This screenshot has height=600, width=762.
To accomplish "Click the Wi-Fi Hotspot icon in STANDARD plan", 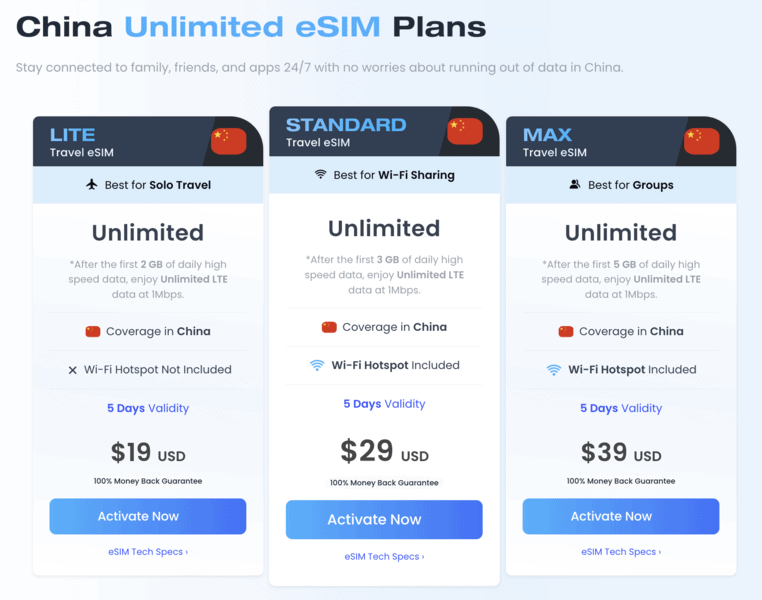I will [317, 366].
